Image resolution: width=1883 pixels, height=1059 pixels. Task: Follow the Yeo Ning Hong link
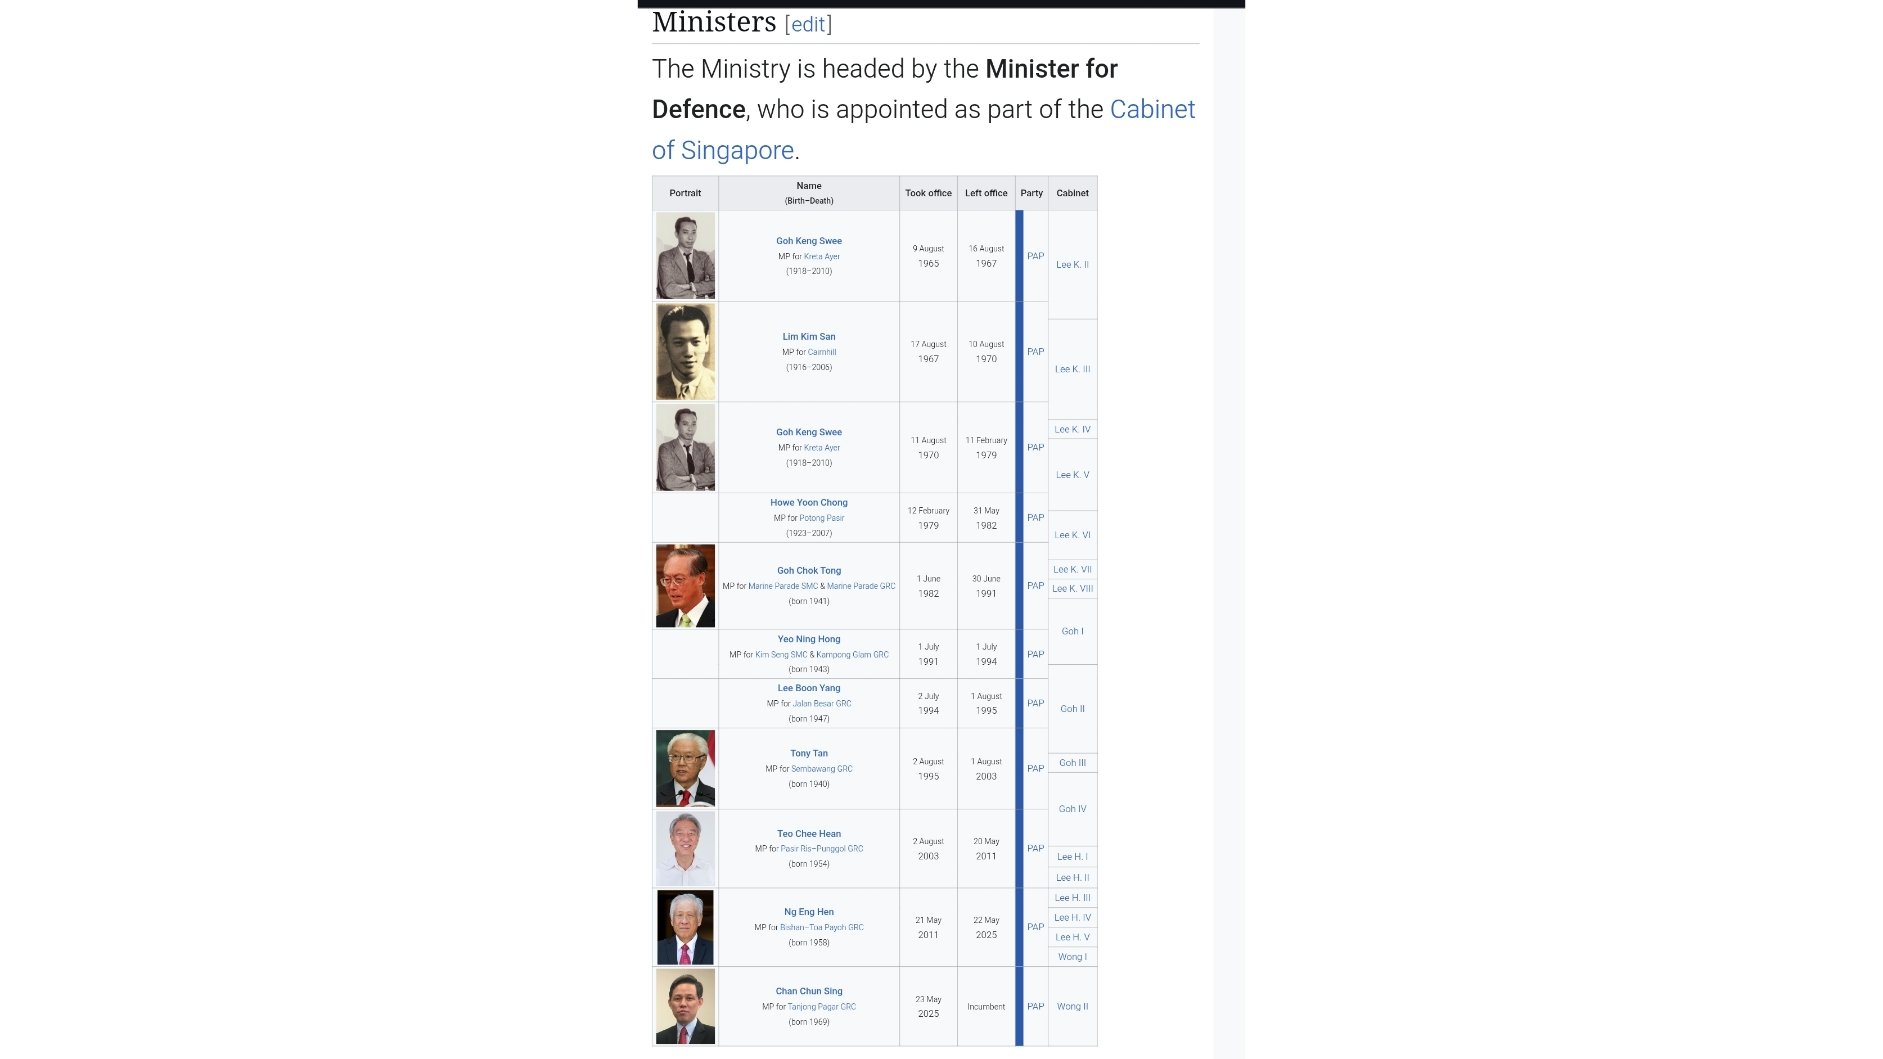(809, 639)
